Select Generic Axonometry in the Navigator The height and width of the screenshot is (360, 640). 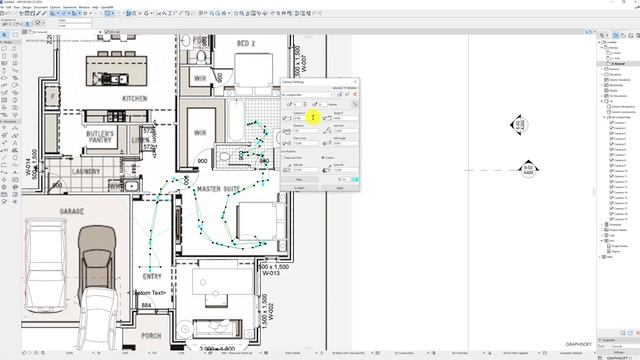tap(624, 112)
